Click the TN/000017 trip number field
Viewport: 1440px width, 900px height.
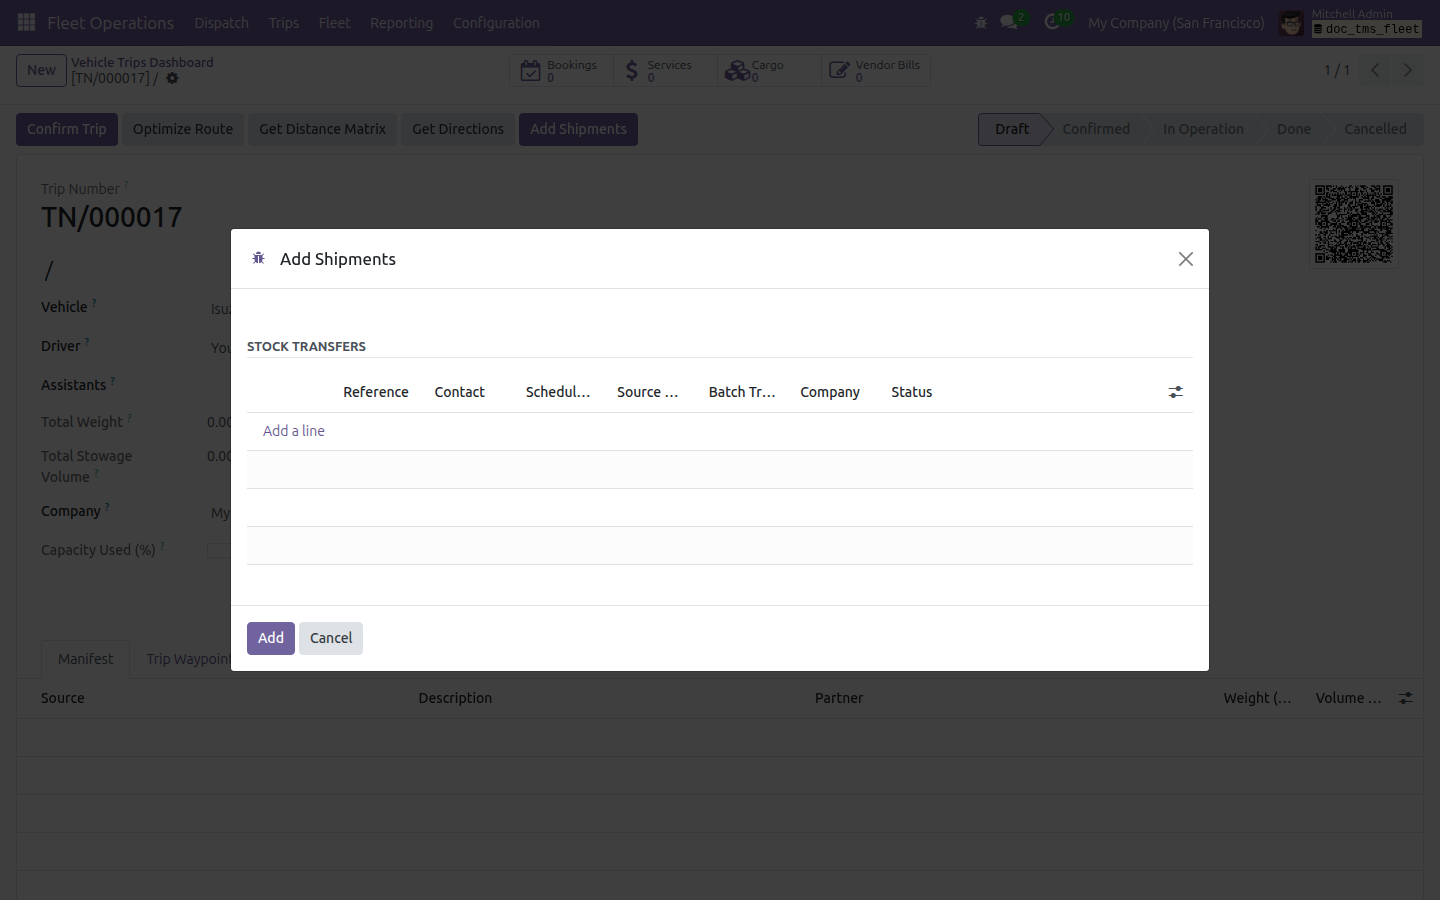112,218
